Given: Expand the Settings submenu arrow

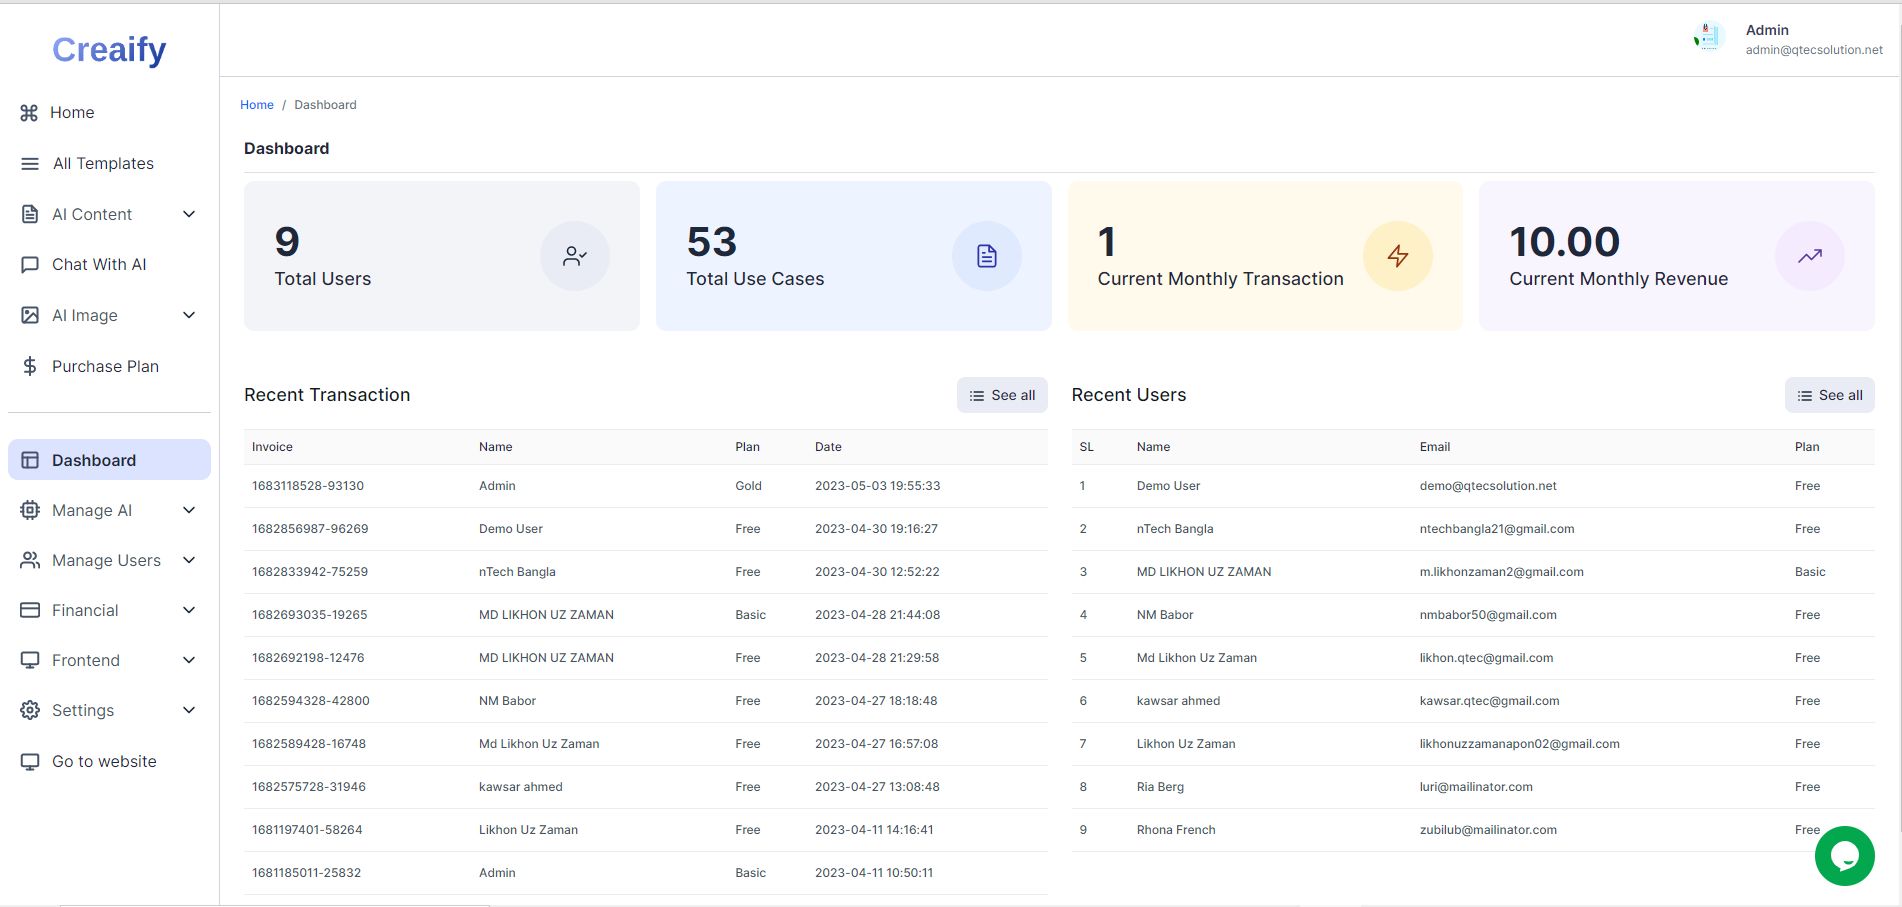Looking at the screenshot, I should 189,710.
